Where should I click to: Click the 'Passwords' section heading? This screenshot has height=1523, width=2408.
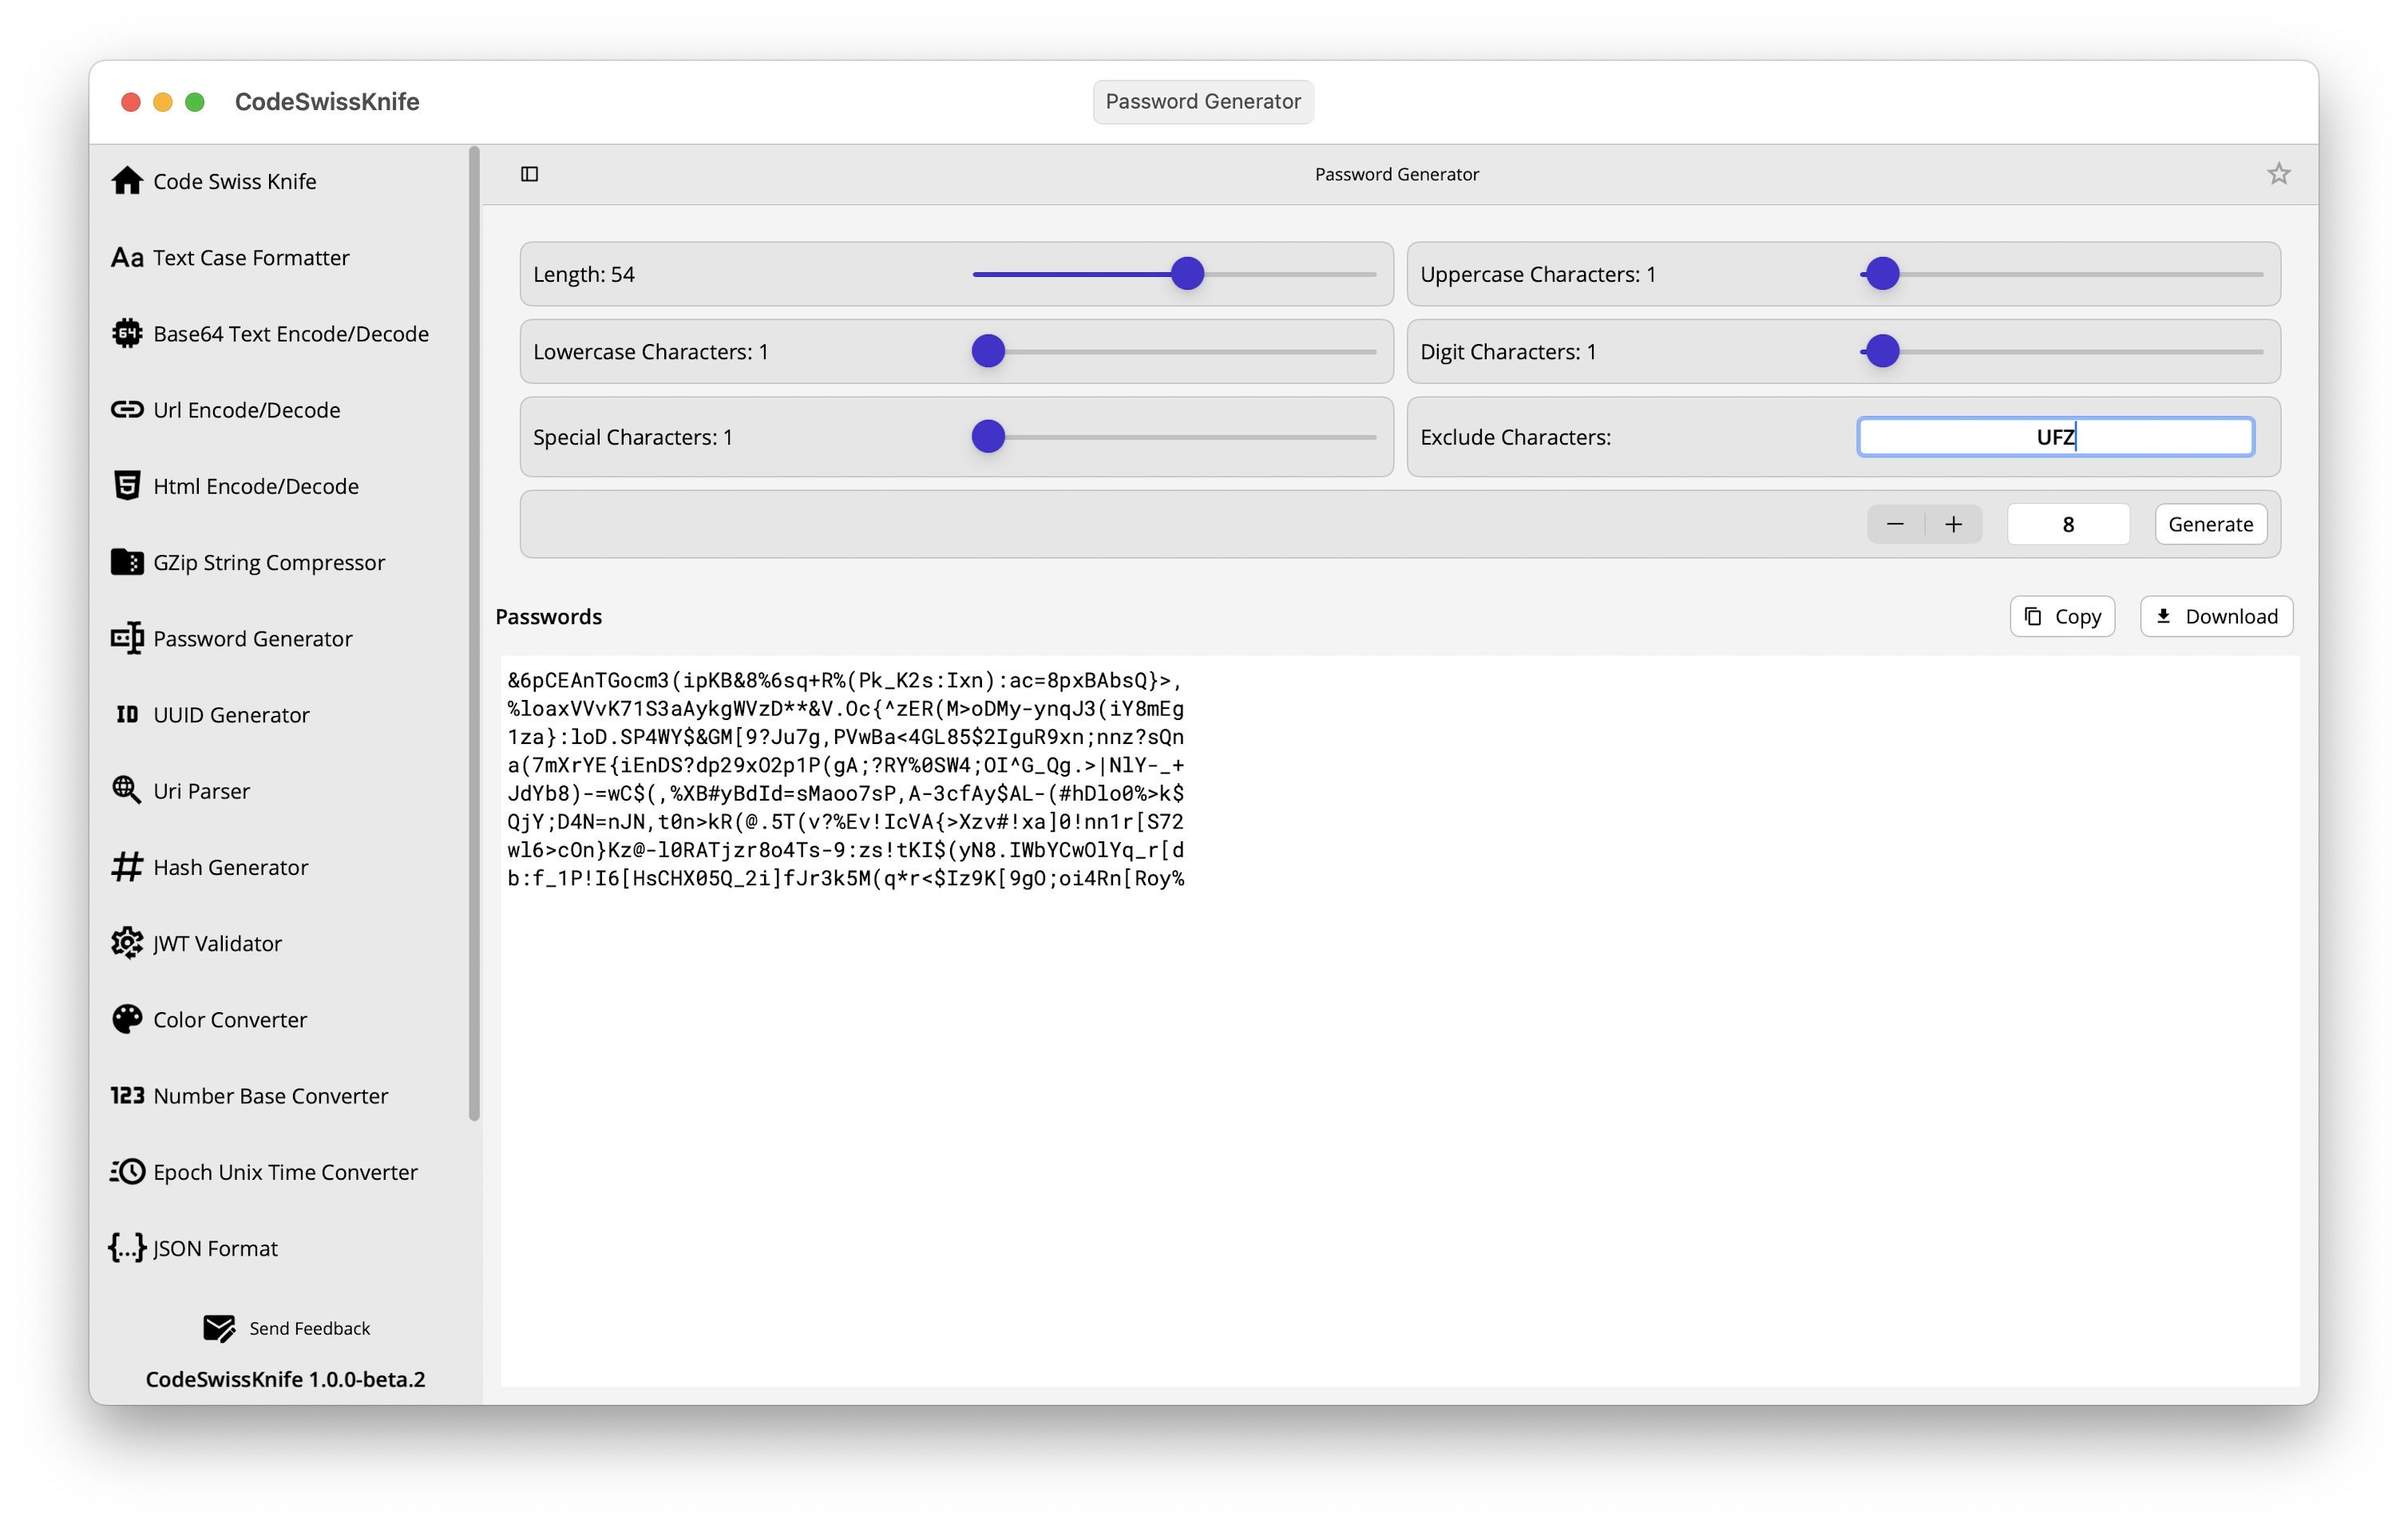pyautogui.click(x=548, y=616)
